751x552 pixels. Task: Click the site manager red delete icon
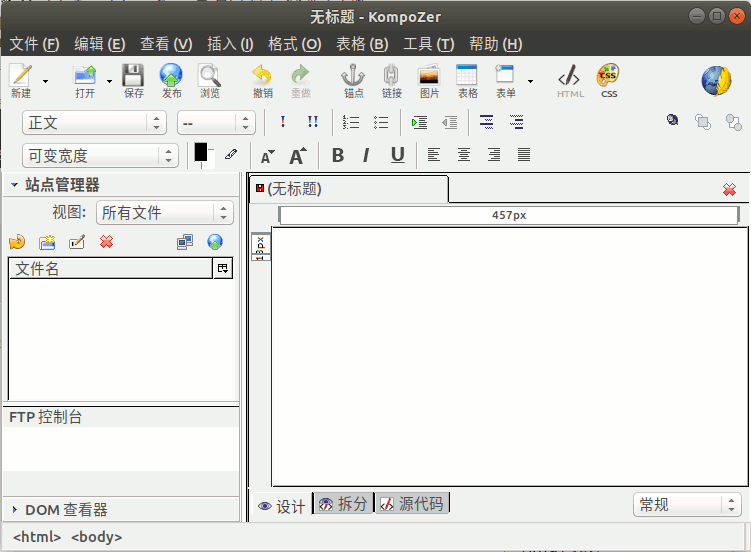106,242
